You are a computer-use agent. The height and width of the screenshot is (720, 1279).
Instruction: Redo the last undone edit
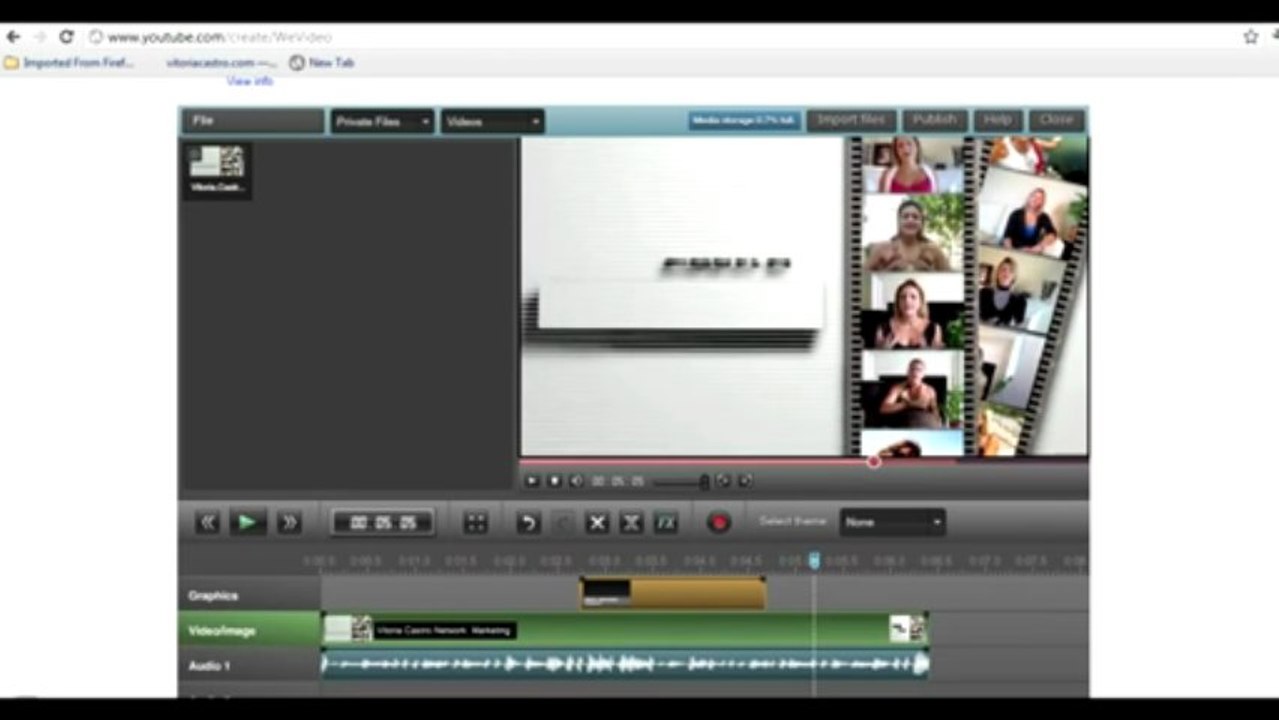(x=563, y=523)
